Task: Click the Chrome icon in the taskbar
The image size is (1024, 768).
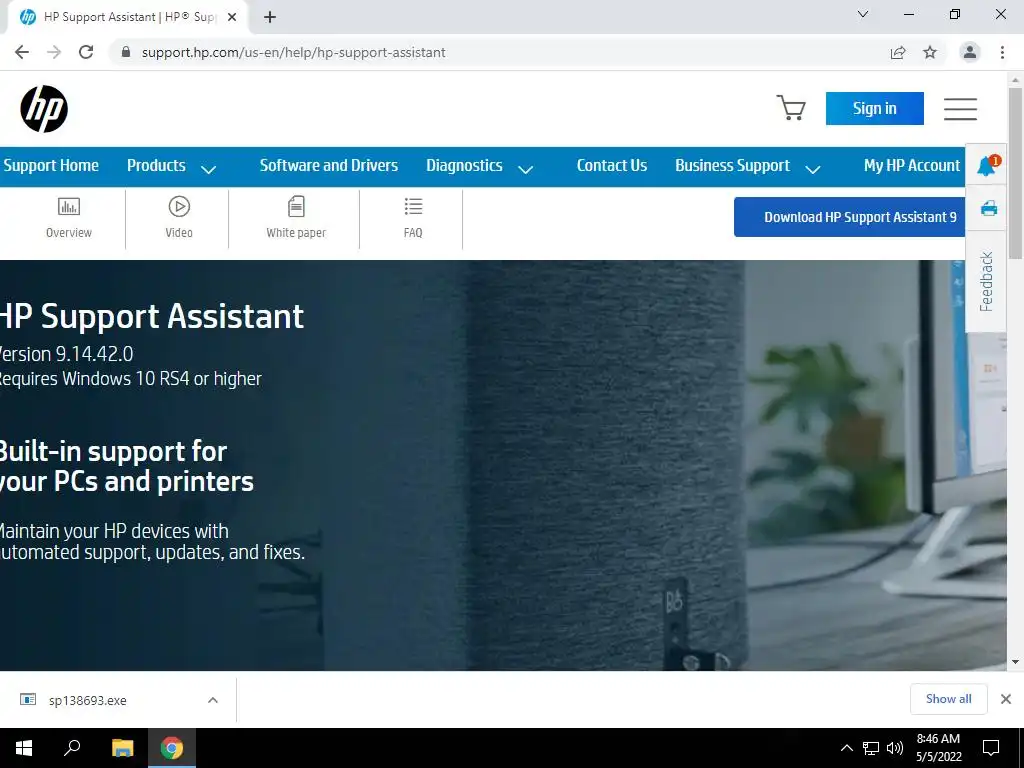Action: tap(172, 748)
